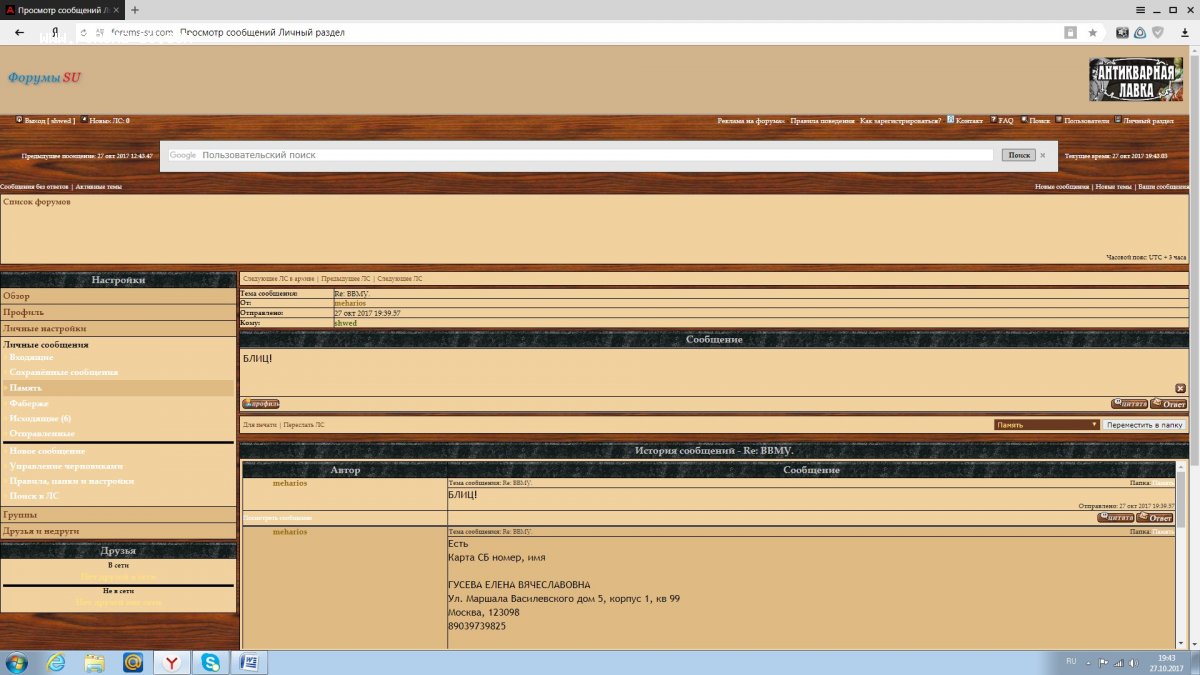1200x675 pixels.
Task: Open sender link meharios in От field
Action: (350, 303)
